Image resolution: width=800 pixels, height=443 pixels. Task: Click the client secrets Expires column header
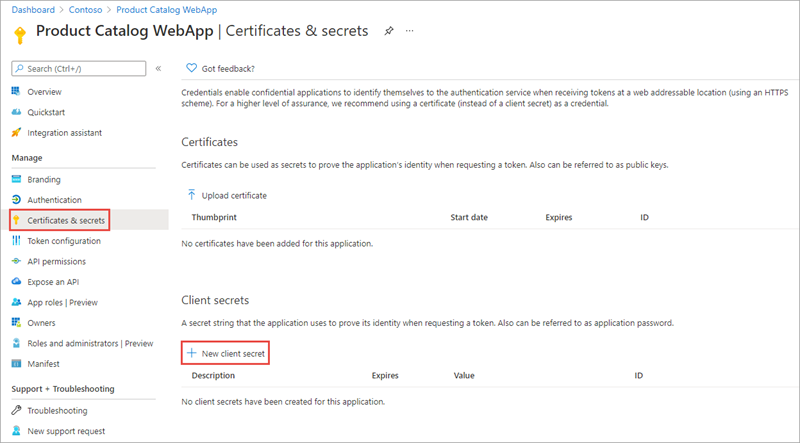(x=385, y=375)
